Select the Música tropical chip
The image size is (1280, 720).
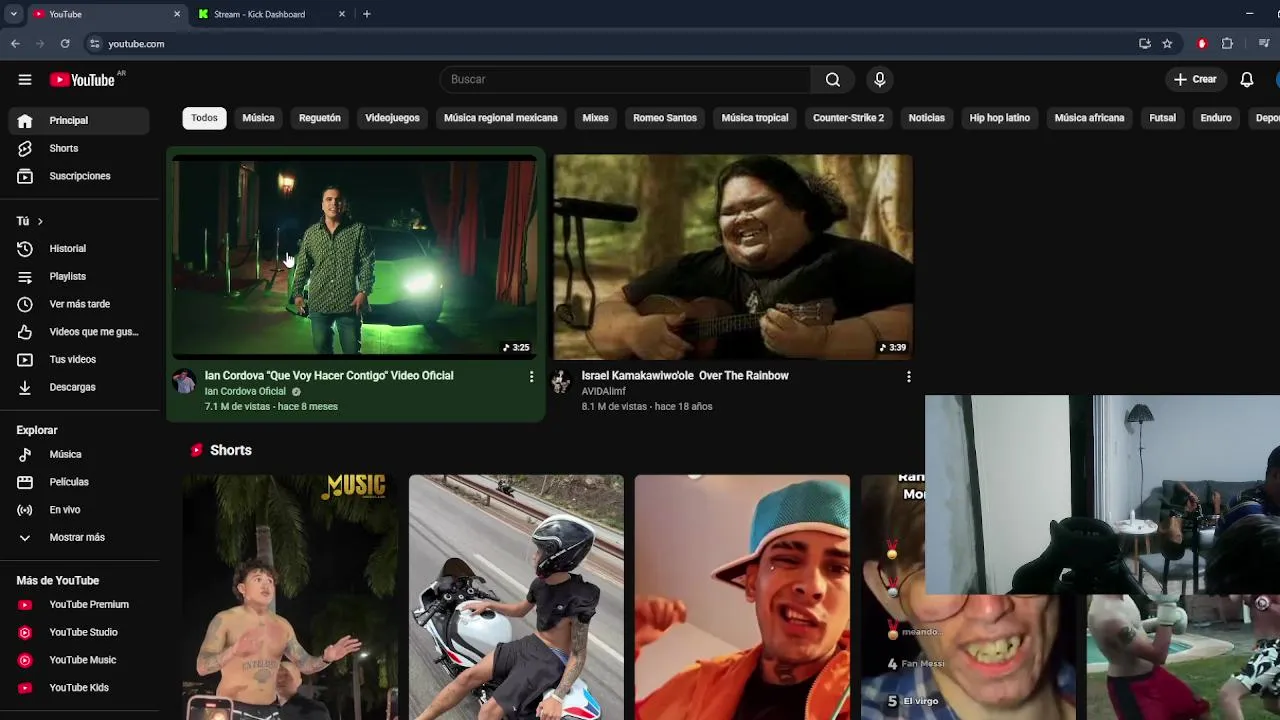(755, 118)
